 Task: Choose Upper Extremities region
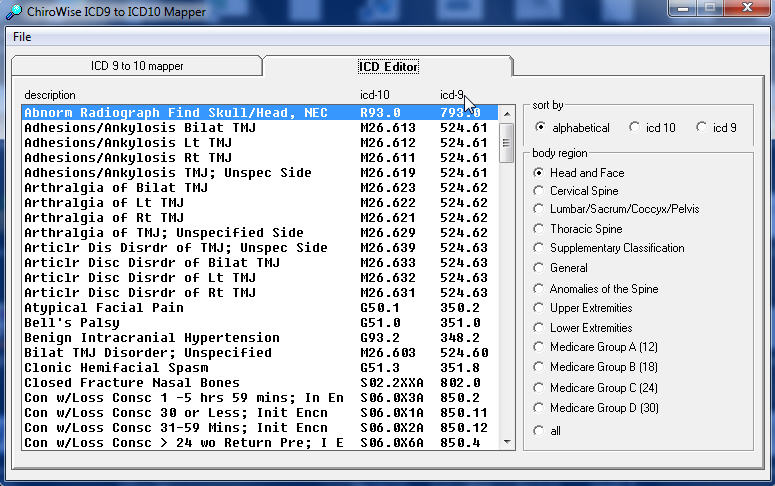tap(583, 308)
